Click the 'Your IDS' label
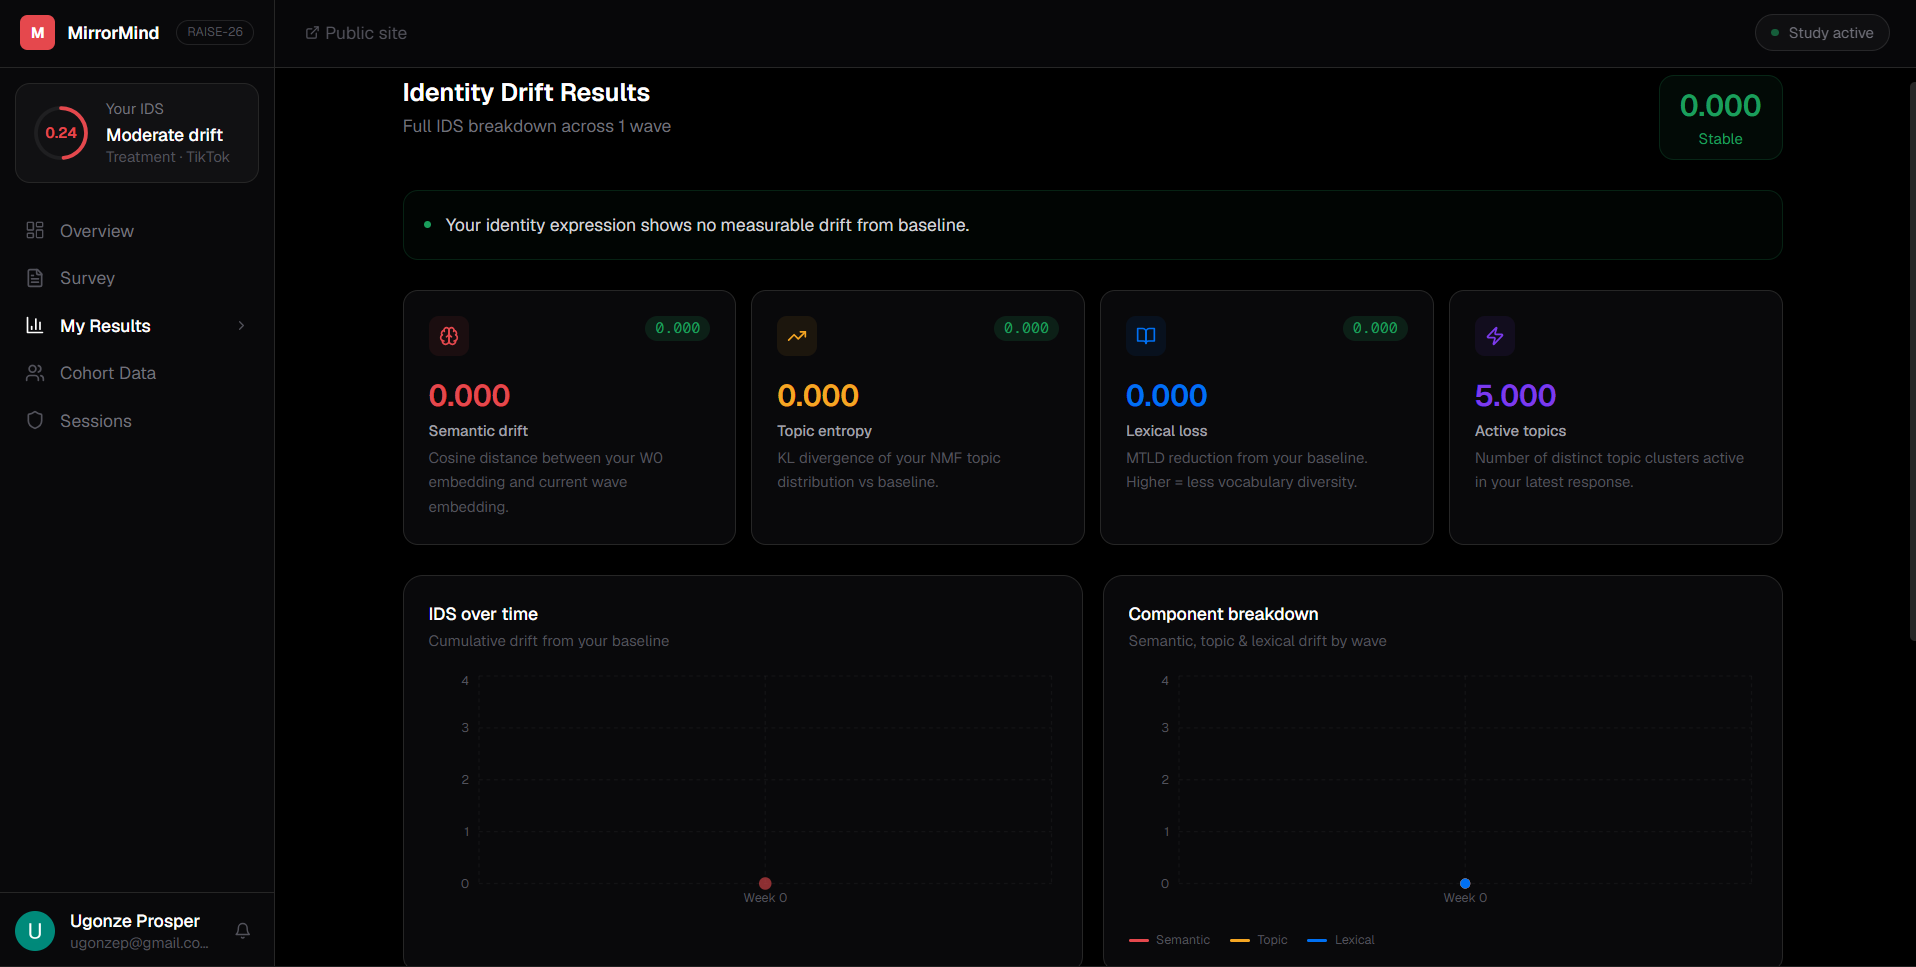1916x967 pixels. [135, 109]
